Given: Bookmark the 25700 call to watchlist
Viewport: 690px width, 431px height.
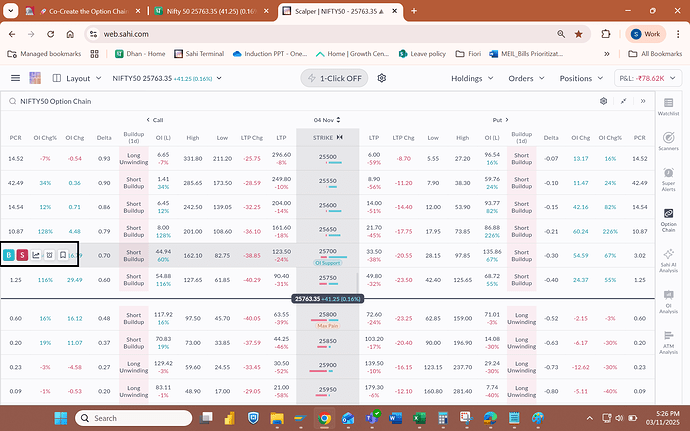Looking at the screenshot, I should 63,255.
